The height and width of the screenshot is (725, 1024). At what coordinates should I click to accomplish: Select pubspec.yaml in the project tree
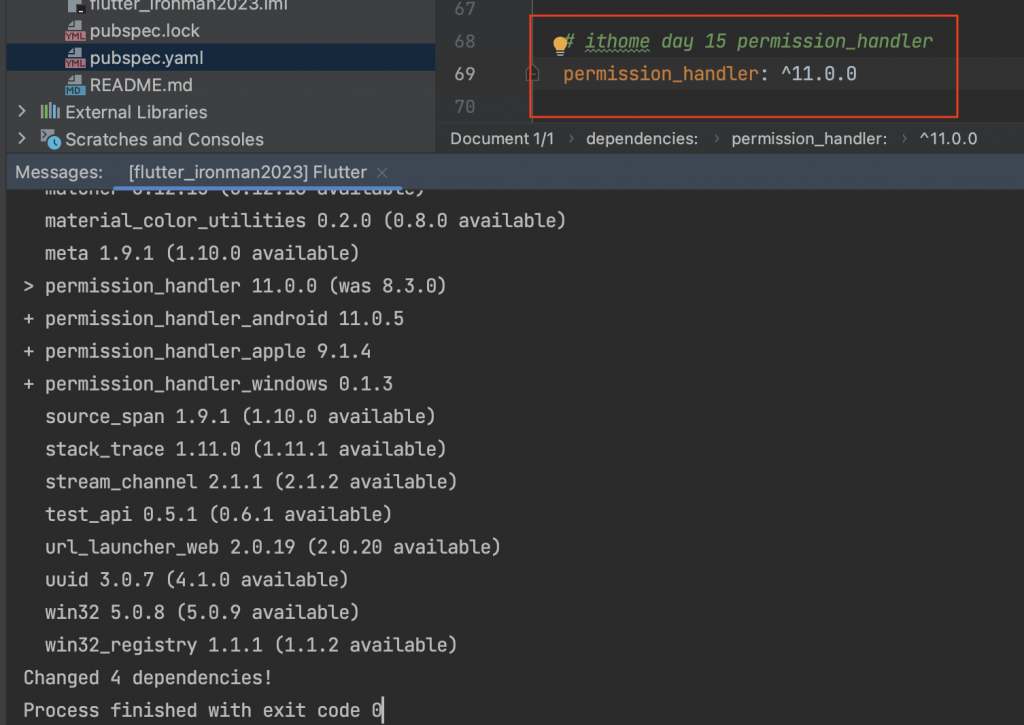click(x=146, y=58)
